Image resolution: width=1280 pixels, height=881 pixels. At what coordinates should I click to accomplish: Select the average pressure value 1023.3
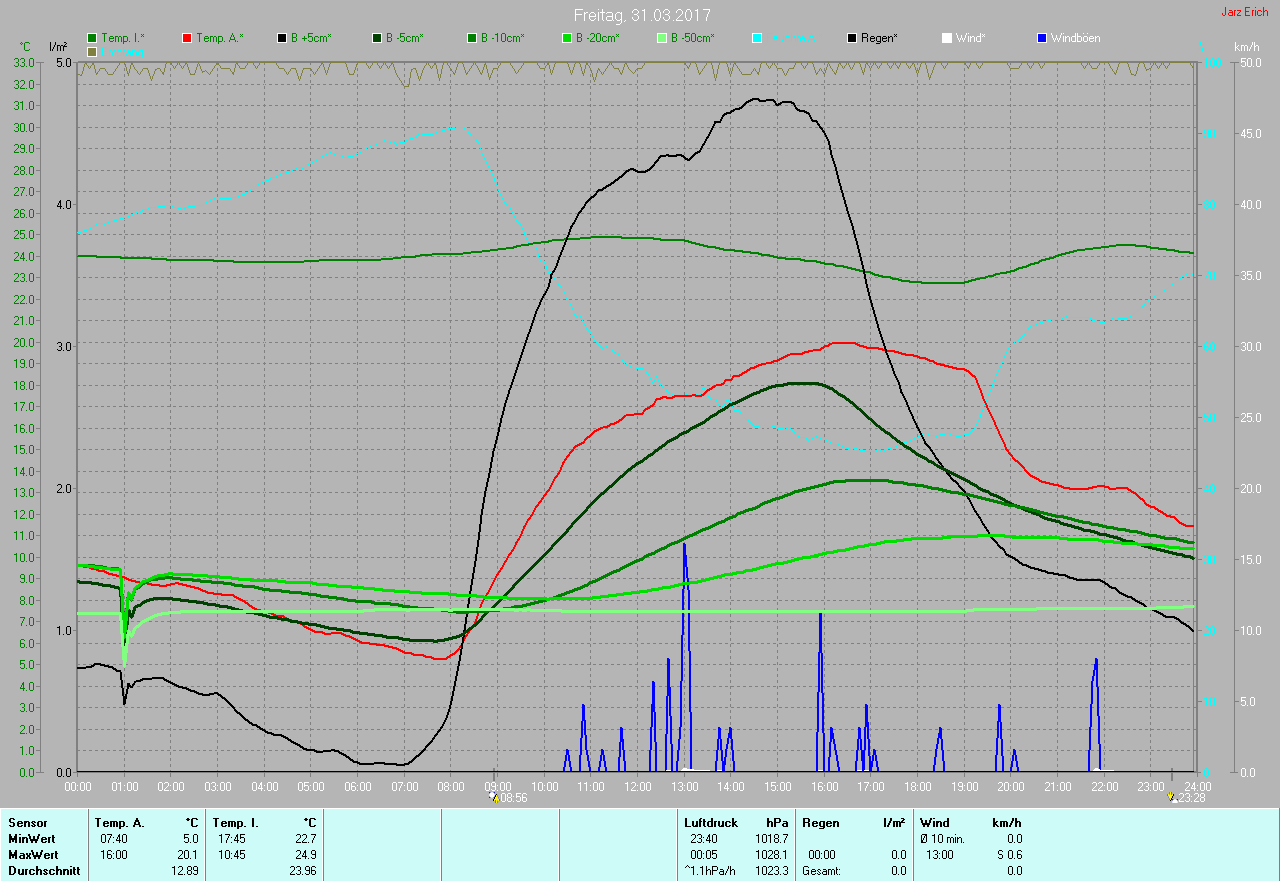coord(772,871)
